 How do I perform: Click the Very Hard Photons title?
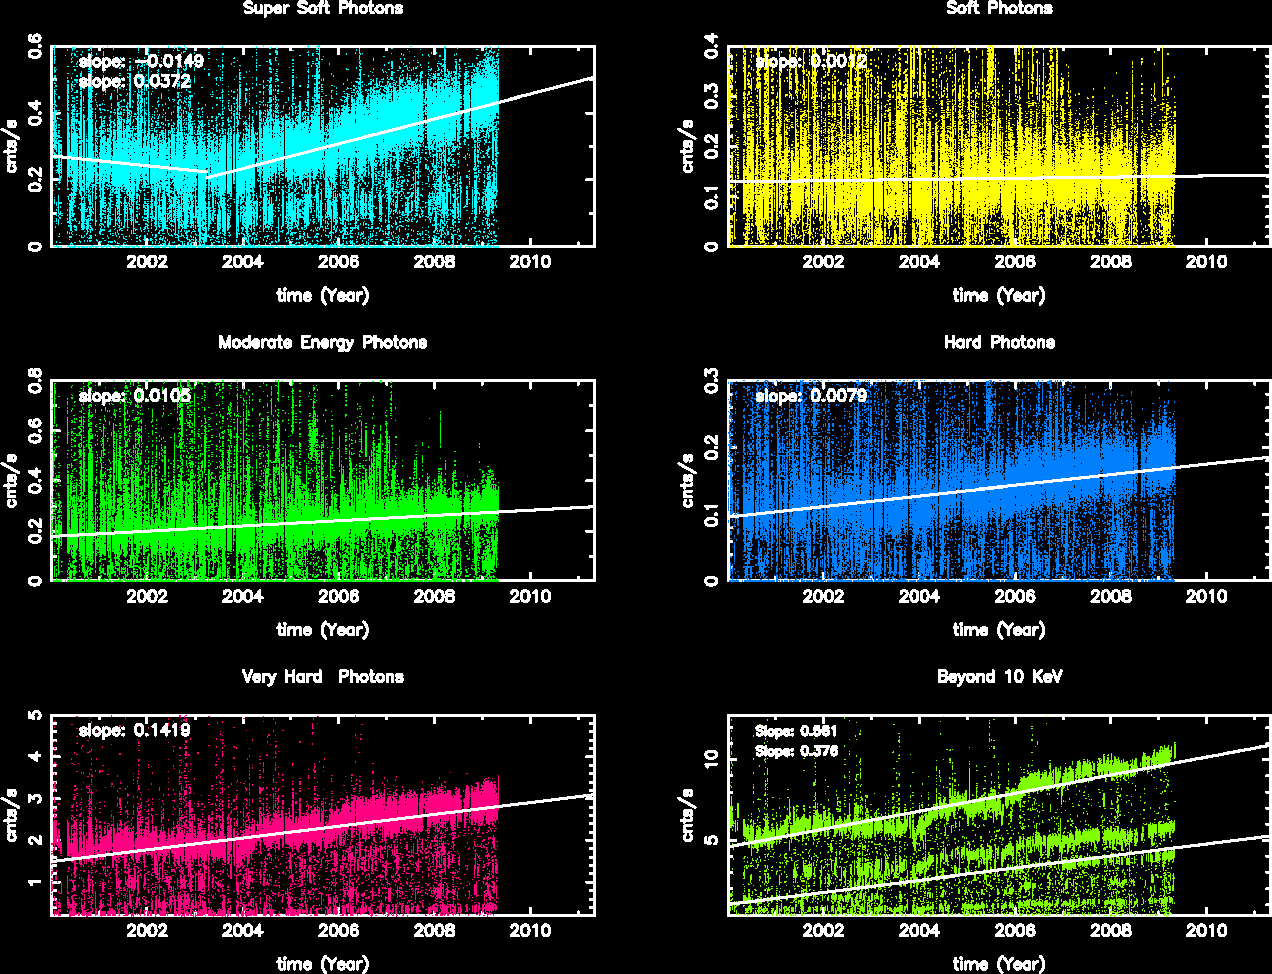click(x=322, y=677)
